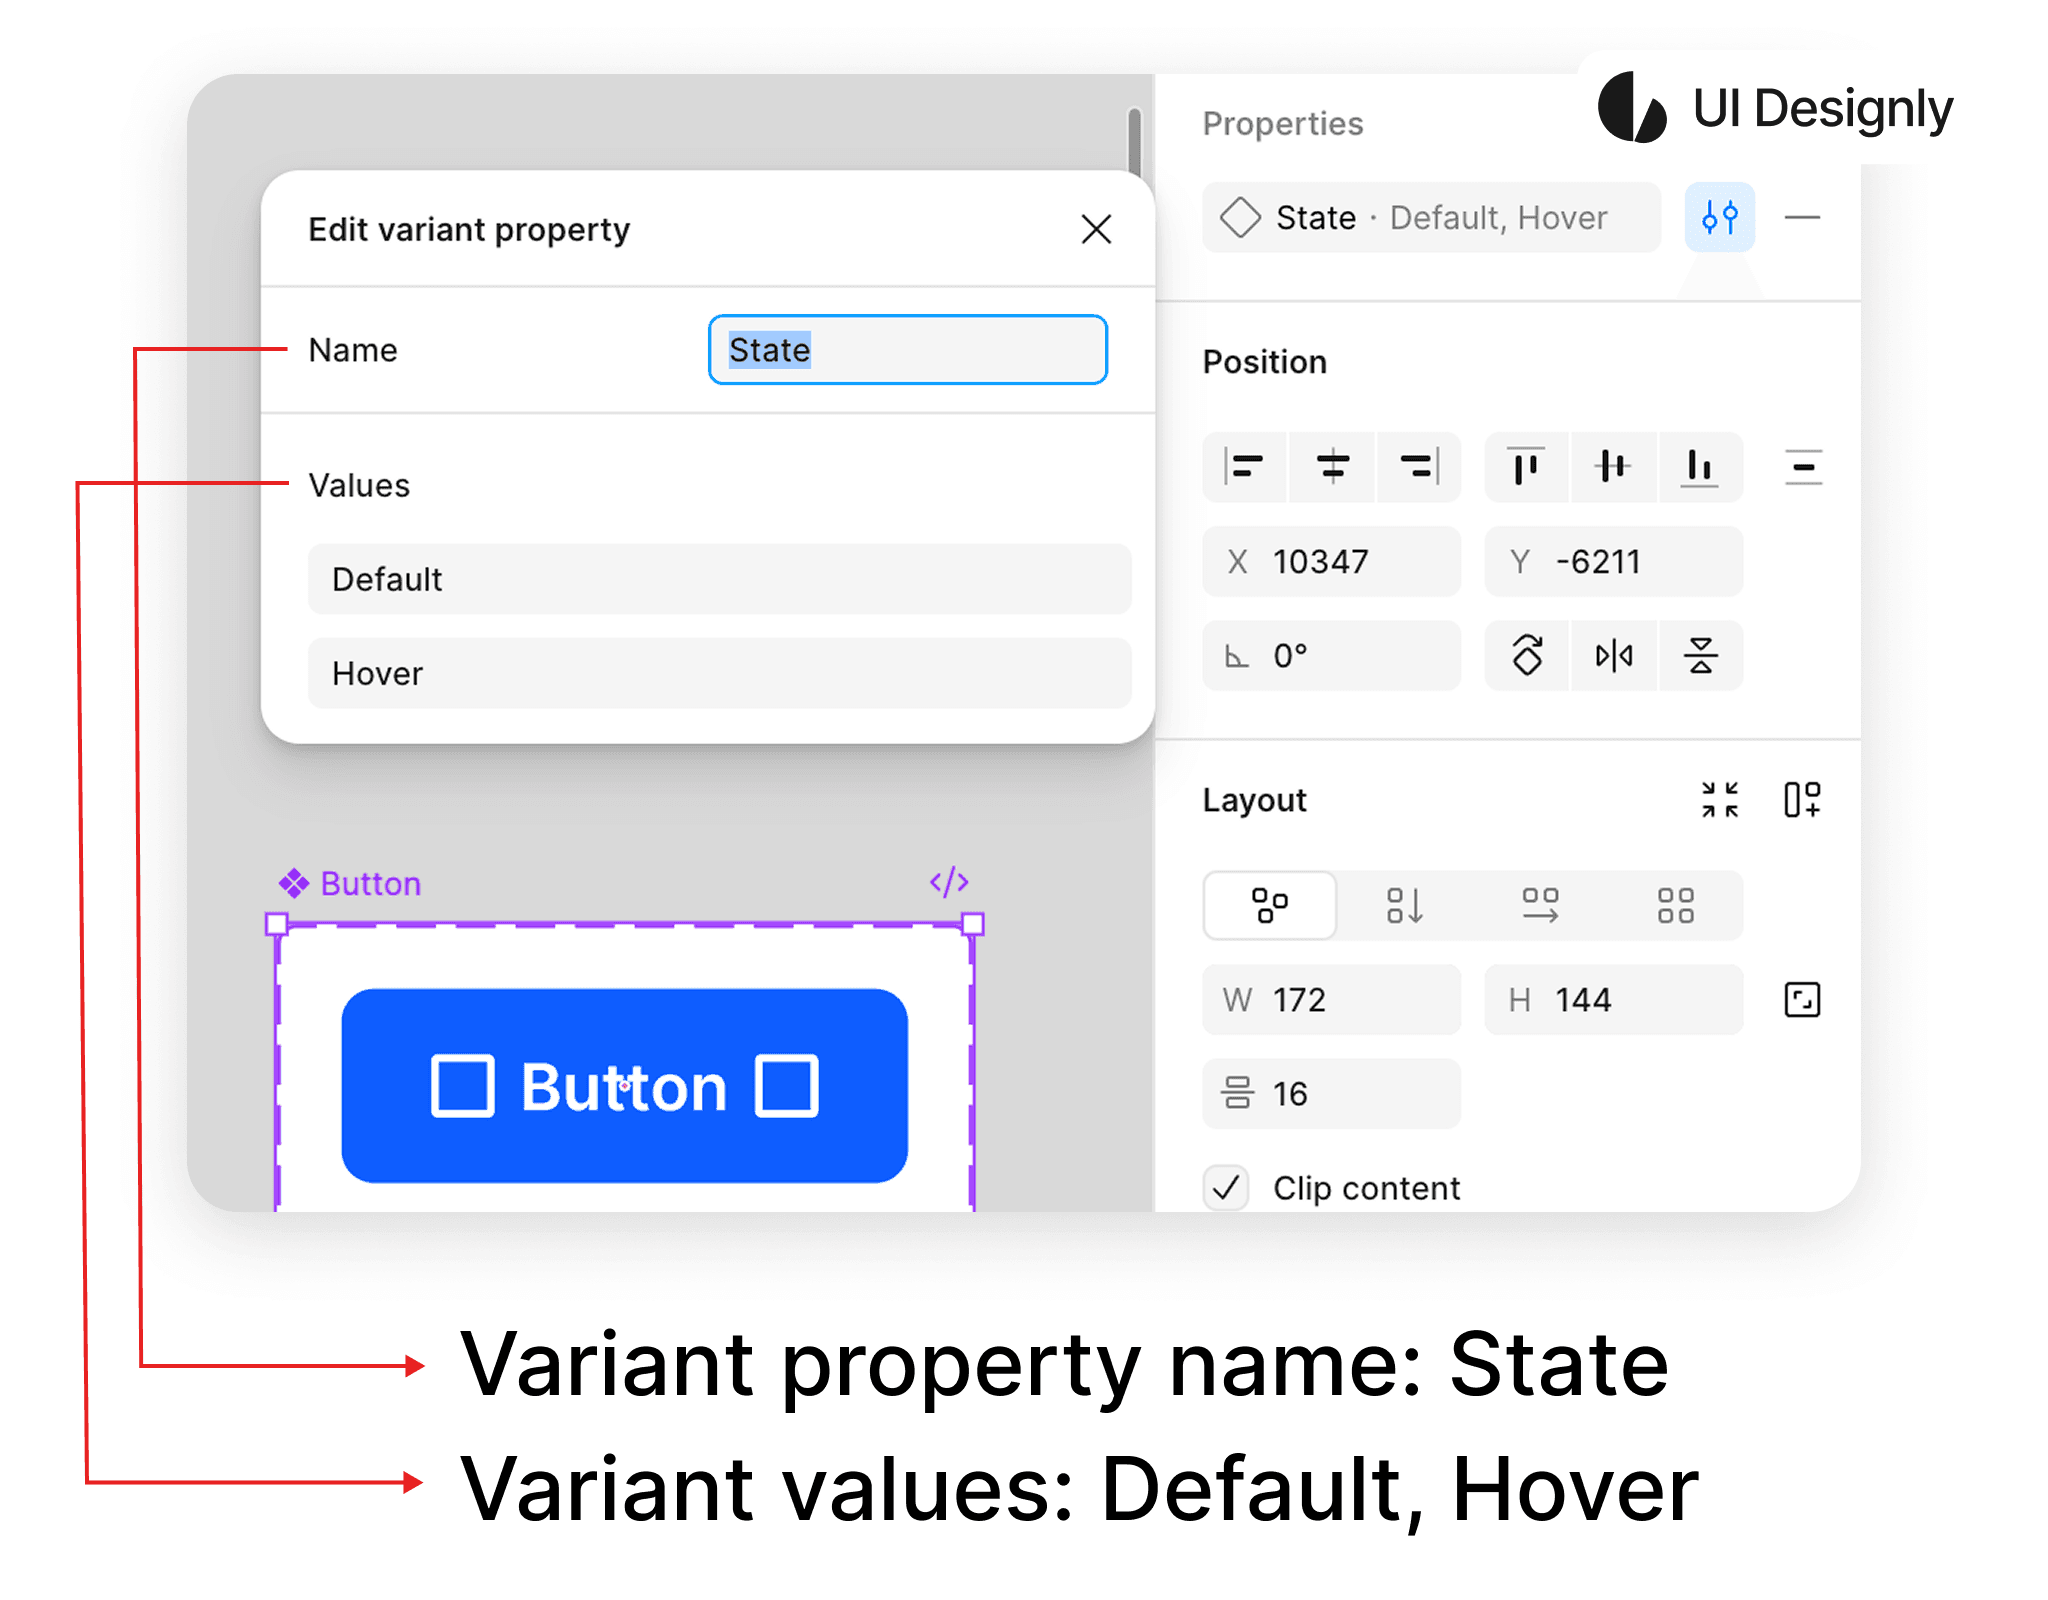Viewport: 2048px width, 1600px height.
Task: Click the align right icon
Action: [x=1418, y=467]
